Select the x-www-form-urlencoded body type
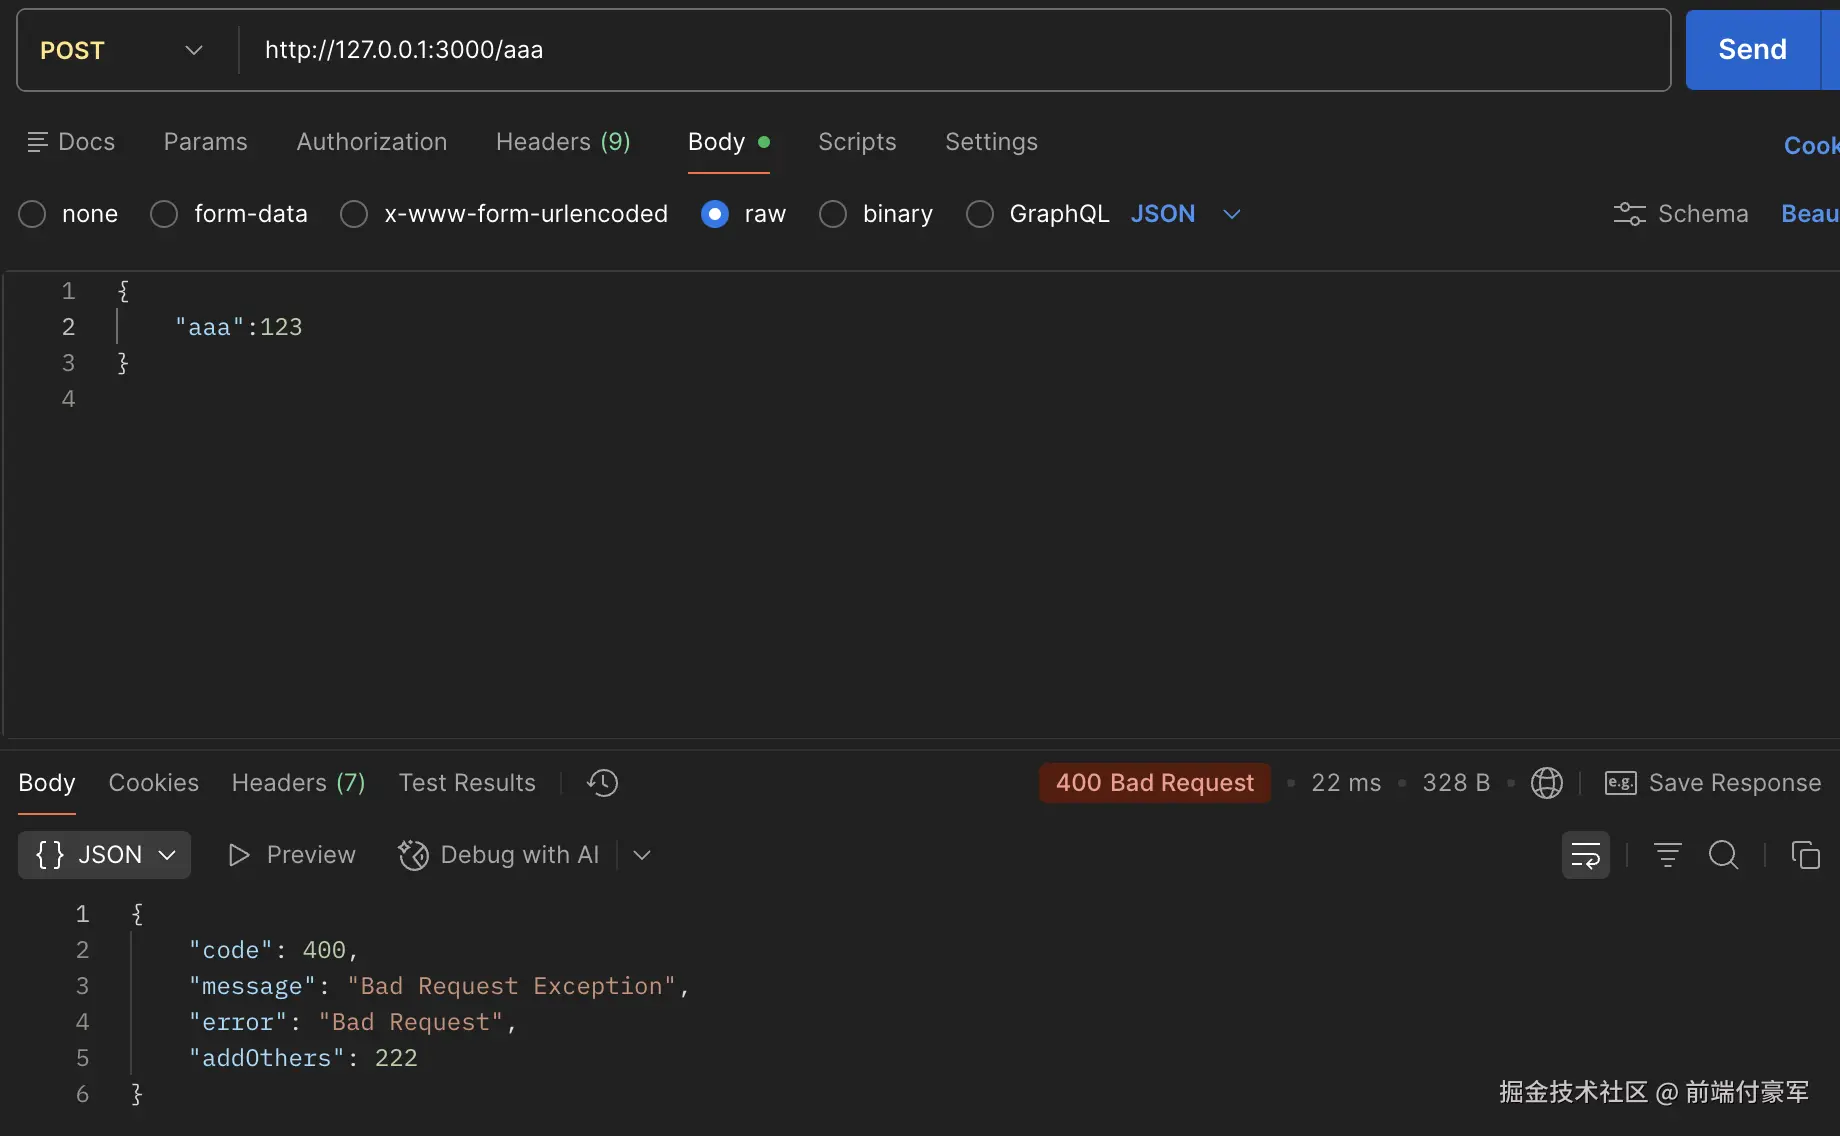This screenshot has height=1136, width=1840. pos(354,214)
